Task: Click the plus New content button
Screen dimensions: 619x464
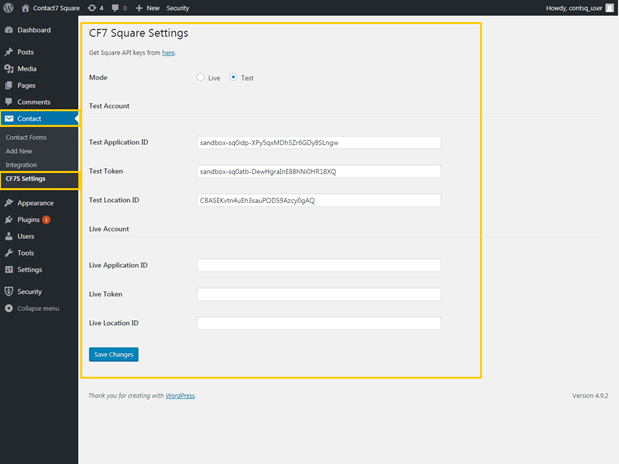Action: (148, 8)
